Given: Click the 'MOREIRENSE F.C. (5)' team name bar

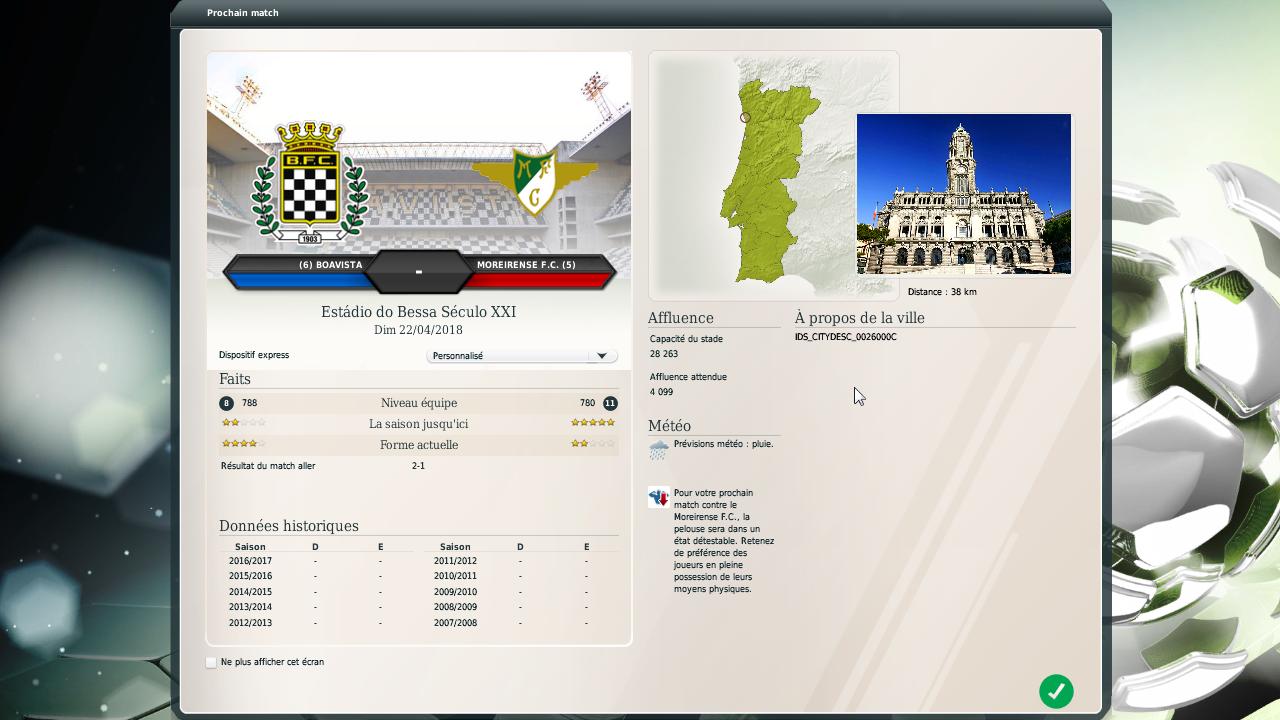Looking at the screenshot, I should (x=526, y=265).
